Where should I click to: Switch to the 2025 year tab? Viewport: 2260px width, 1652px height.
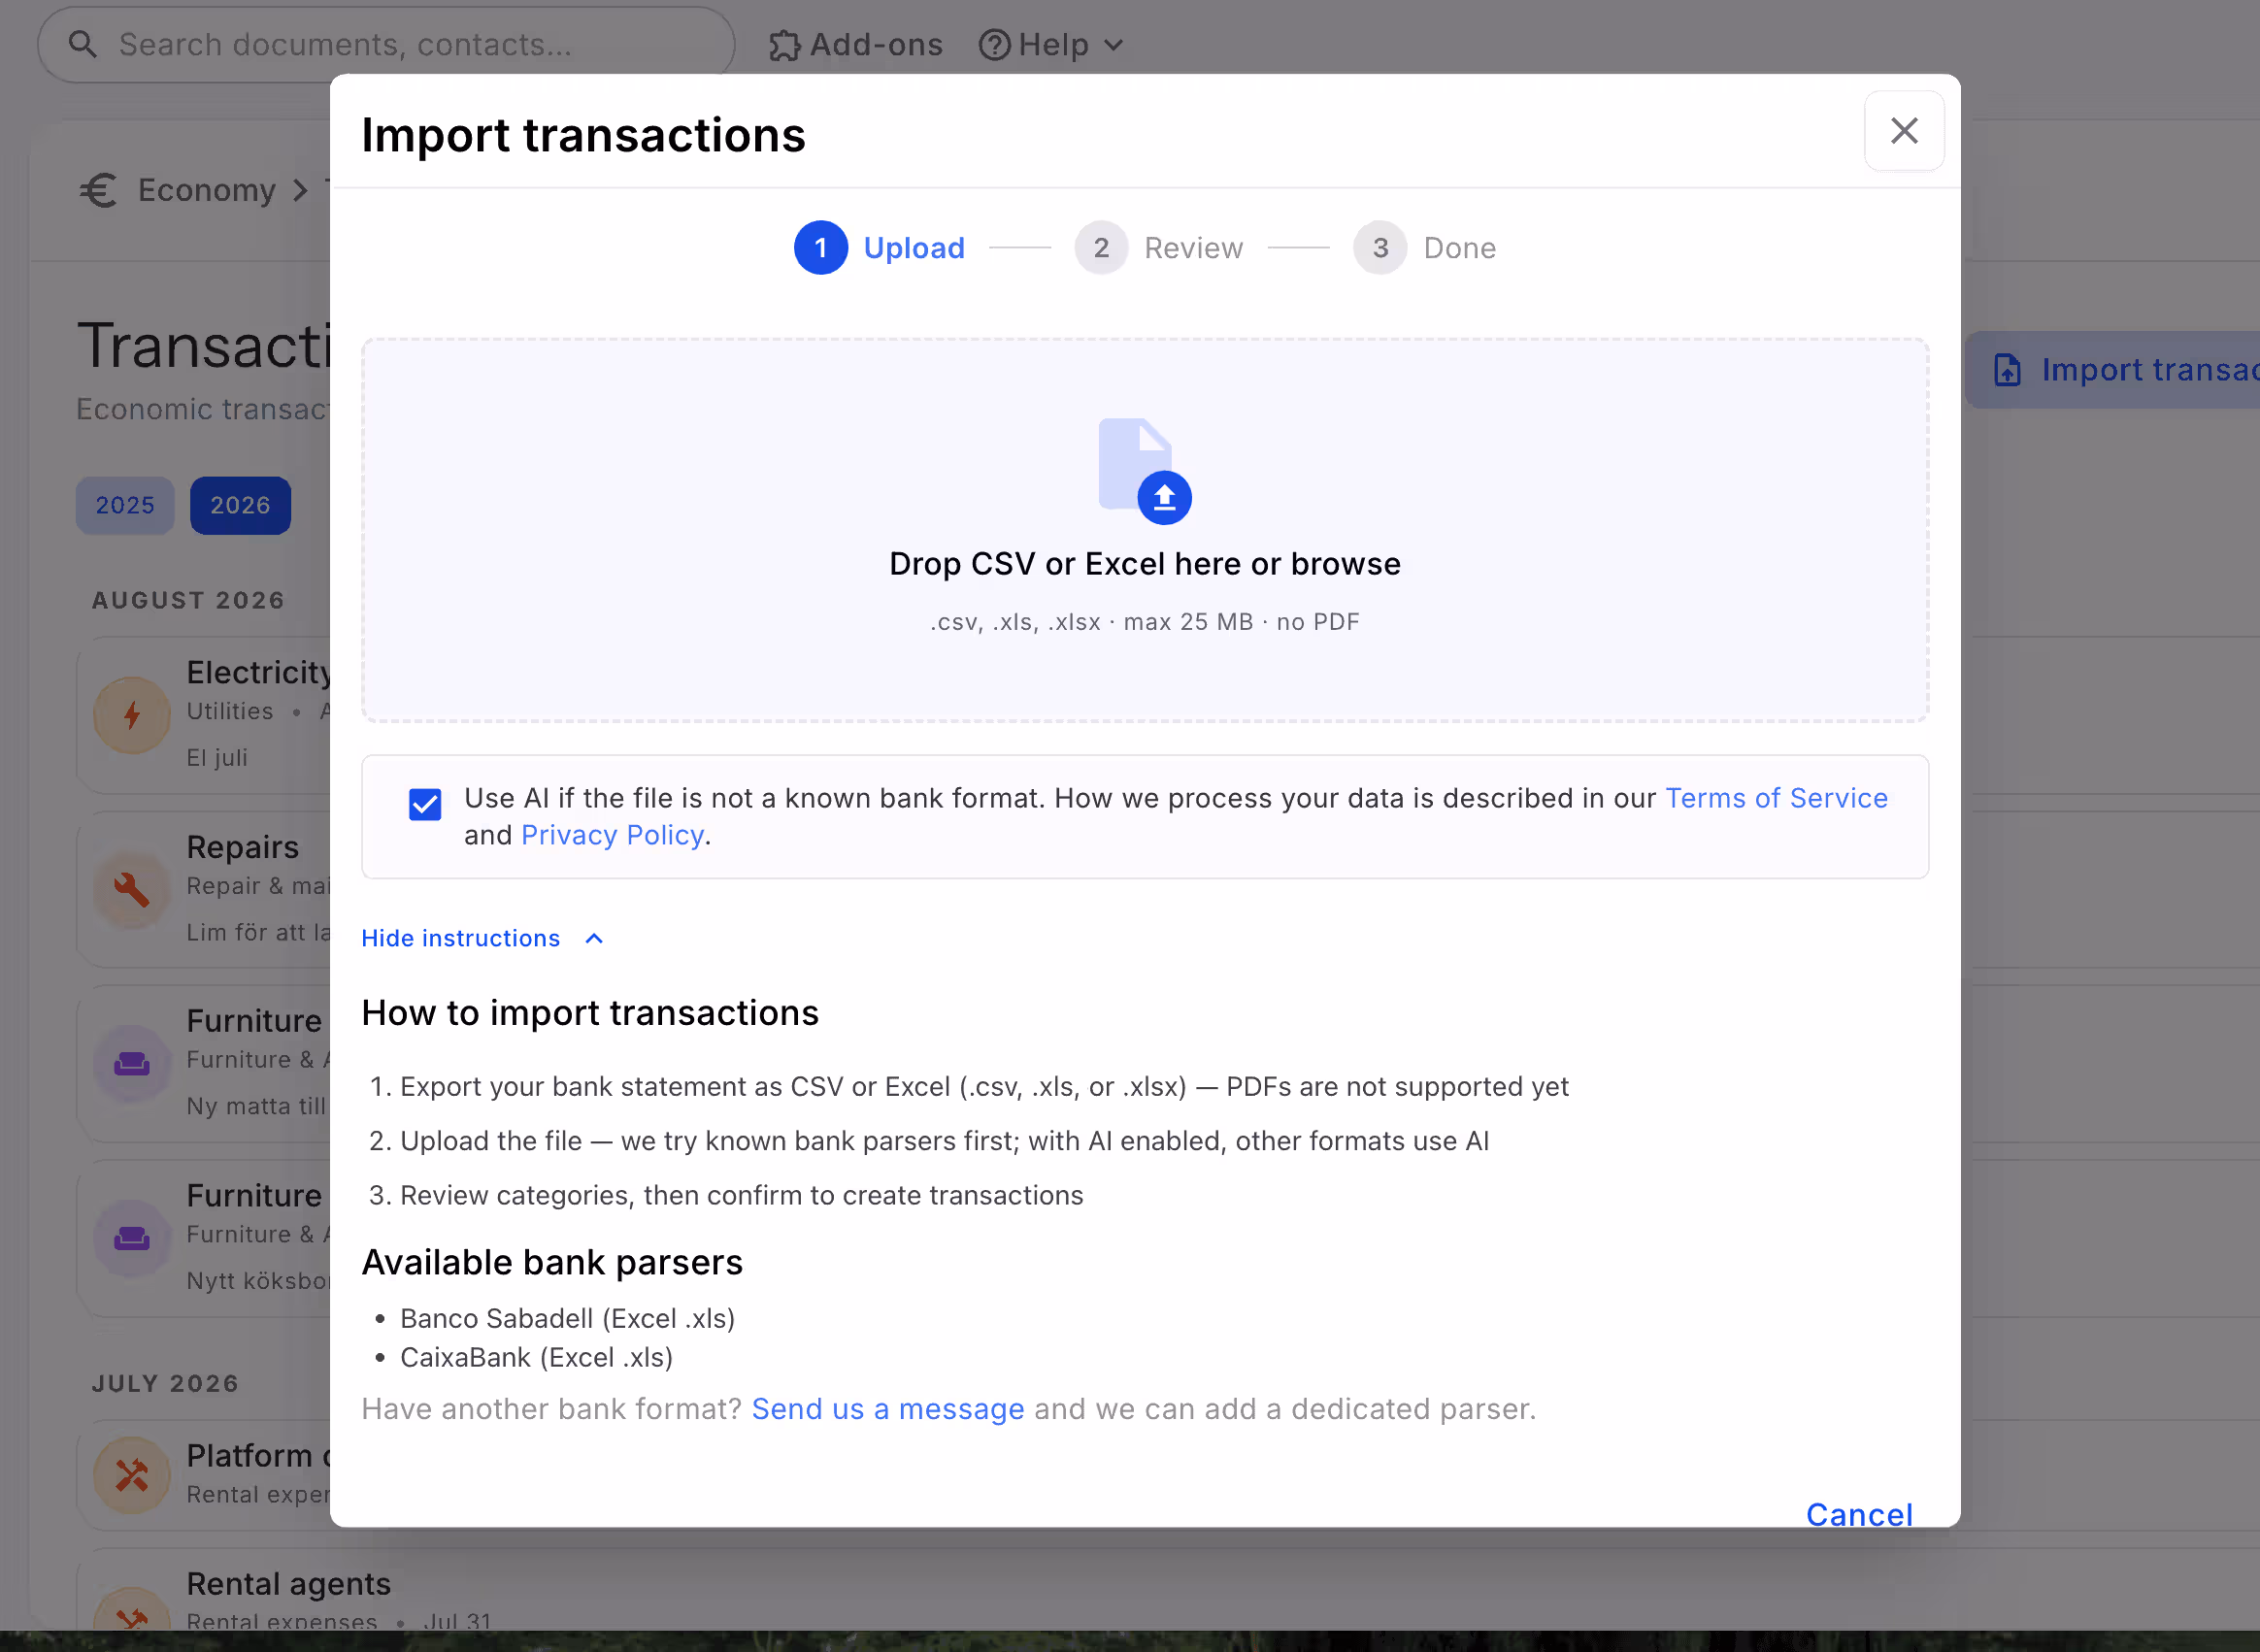[x=125, y=505]
